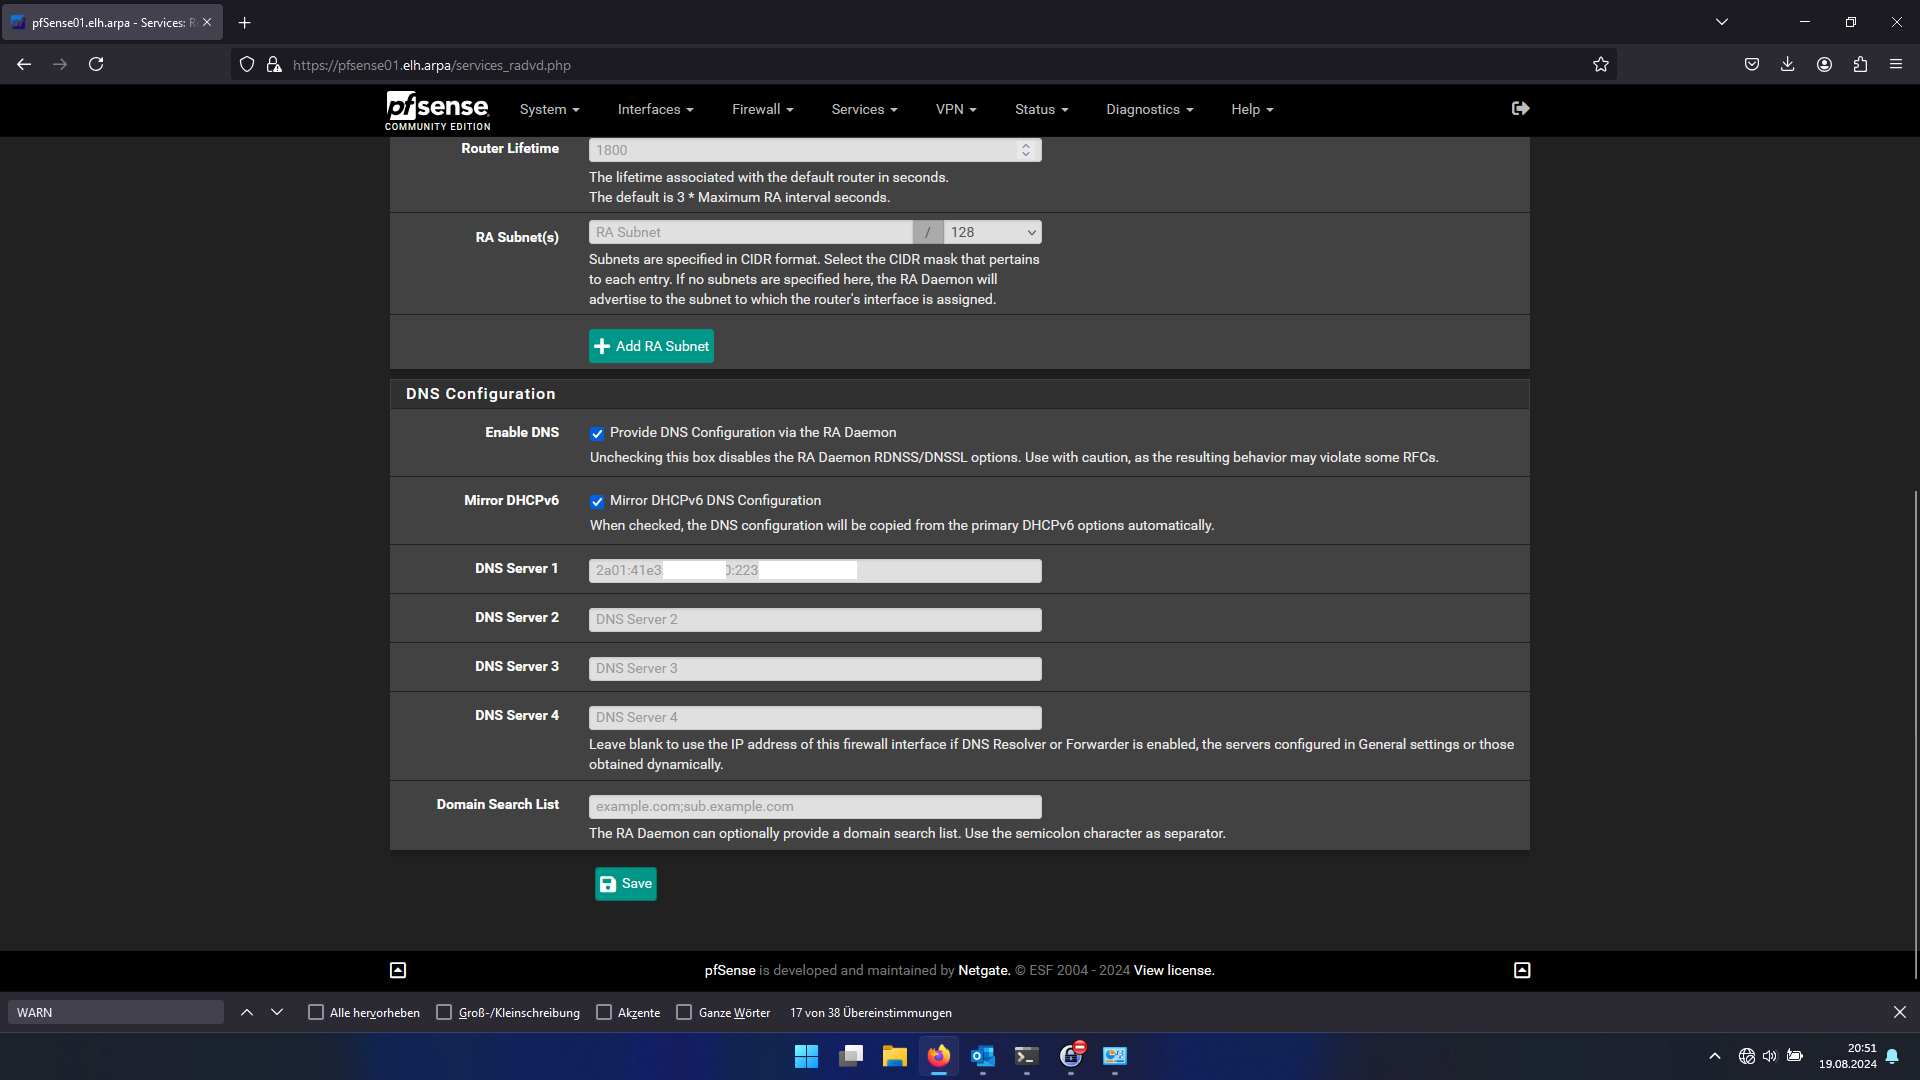Viewport: 1920px width, 1080px height.
Task: Click the Add RA Subnet button
Action: (651, 346)
